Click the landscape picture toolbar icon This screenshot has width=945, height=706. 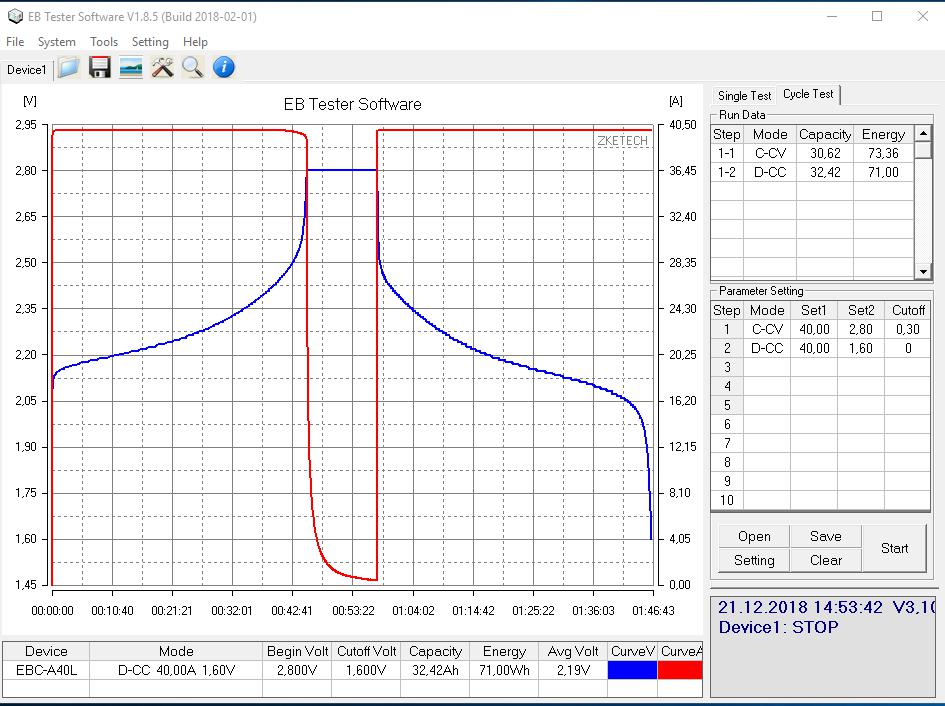point(130,68)
